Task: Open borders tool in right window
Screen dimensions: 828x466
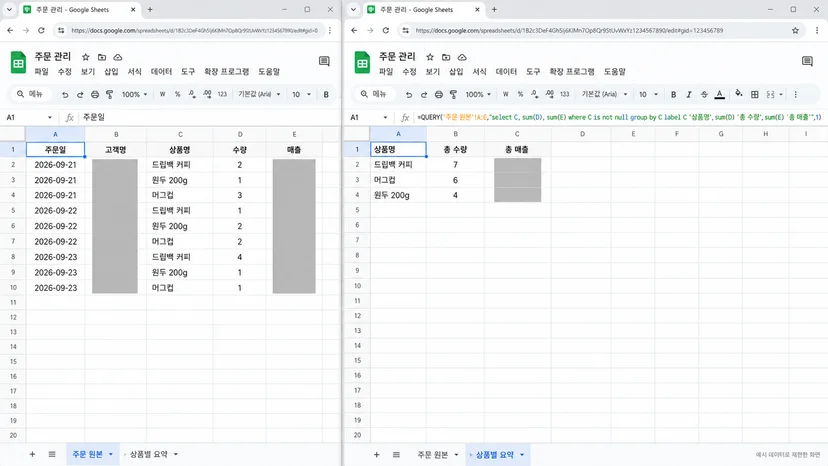Action: coord(755,95)
